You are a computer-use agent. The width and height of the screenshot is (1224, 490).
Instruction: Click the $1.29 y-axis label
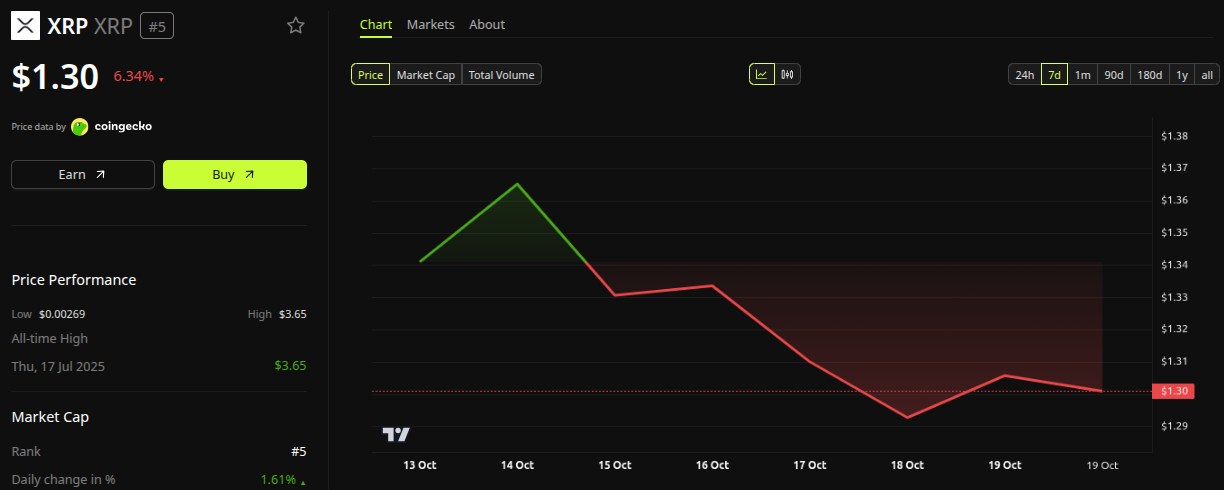pyautogui.click(x=1174, y=426)
